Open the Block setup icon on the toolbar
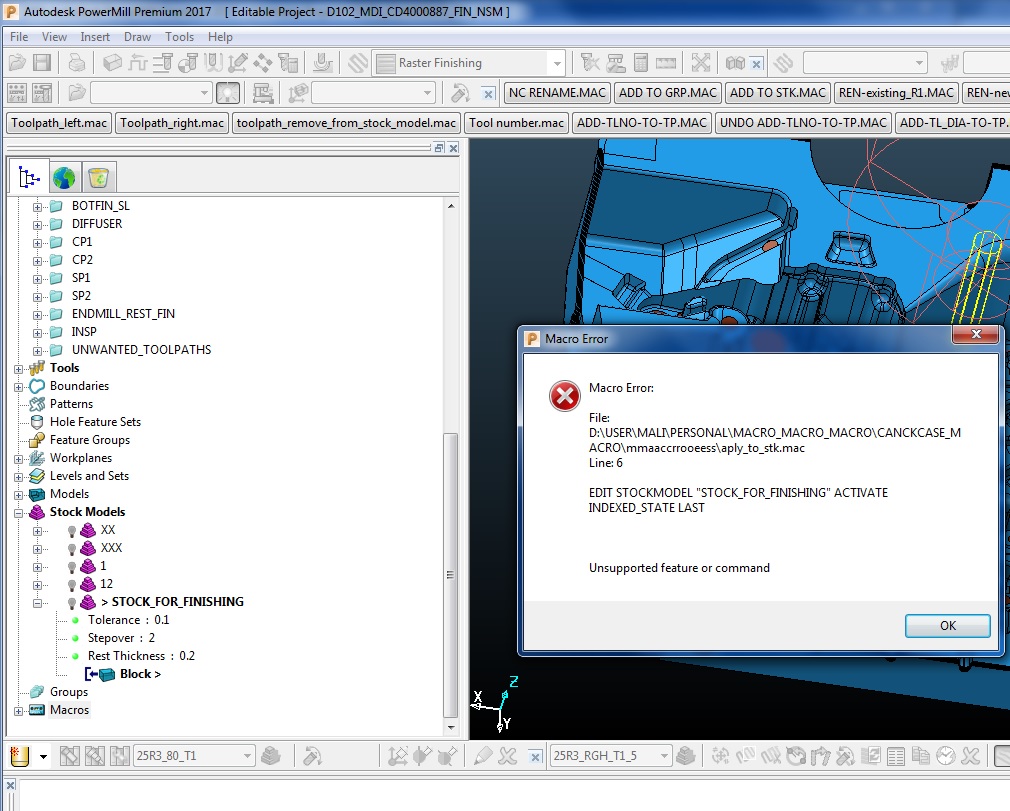The height and width of the screenshot is (811, 1010). tap(112, 62)
